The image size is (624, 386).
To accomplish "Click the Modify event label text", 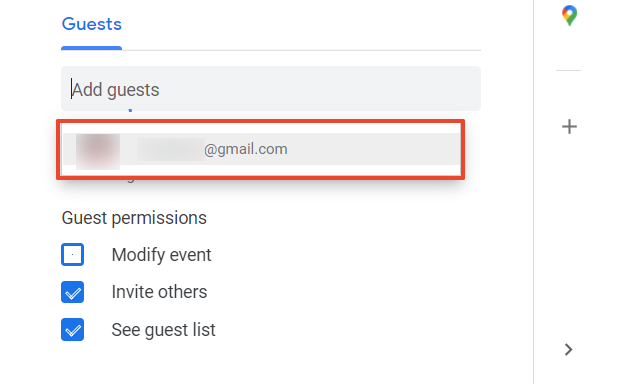I will click(x=161, y=255).
